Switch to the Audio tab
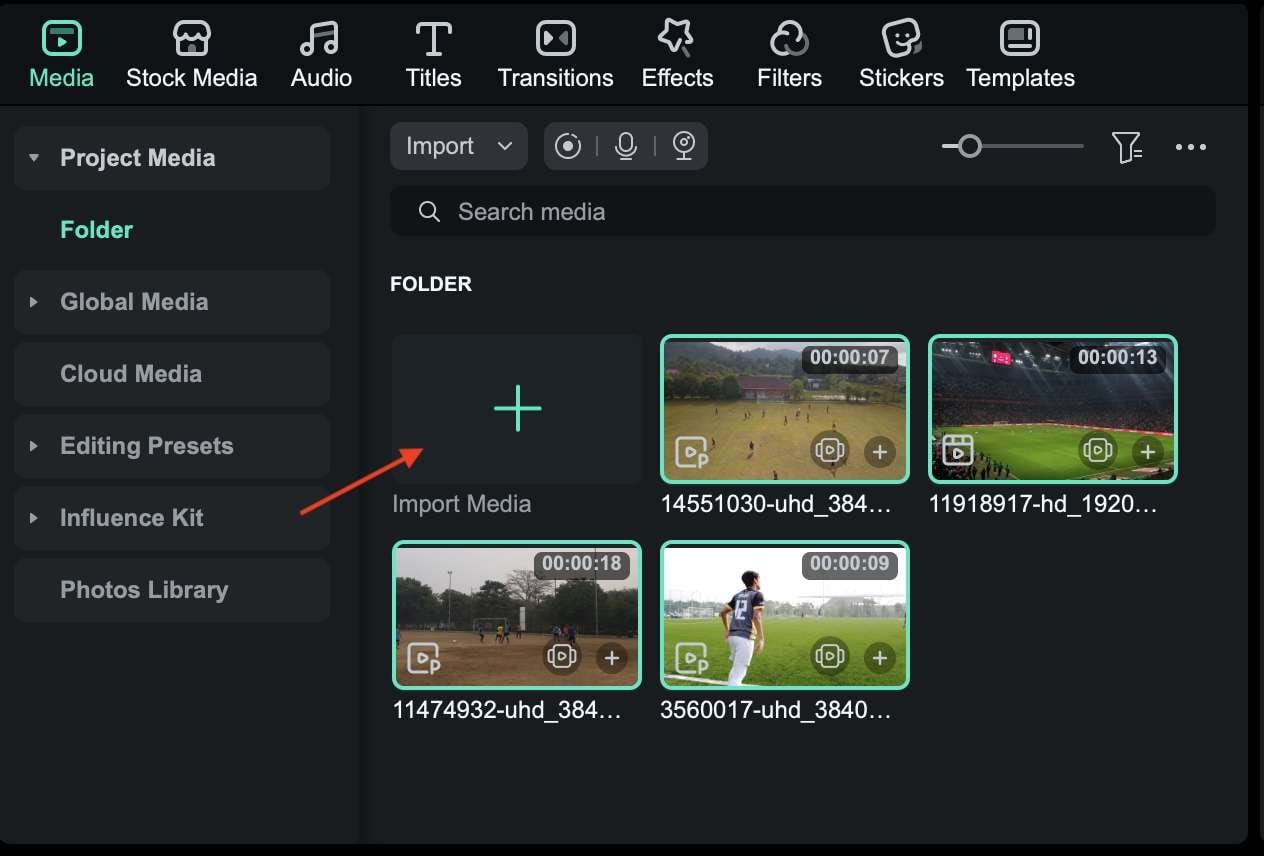Screen dimensions: 1264x856 click(x=321, y=56)
